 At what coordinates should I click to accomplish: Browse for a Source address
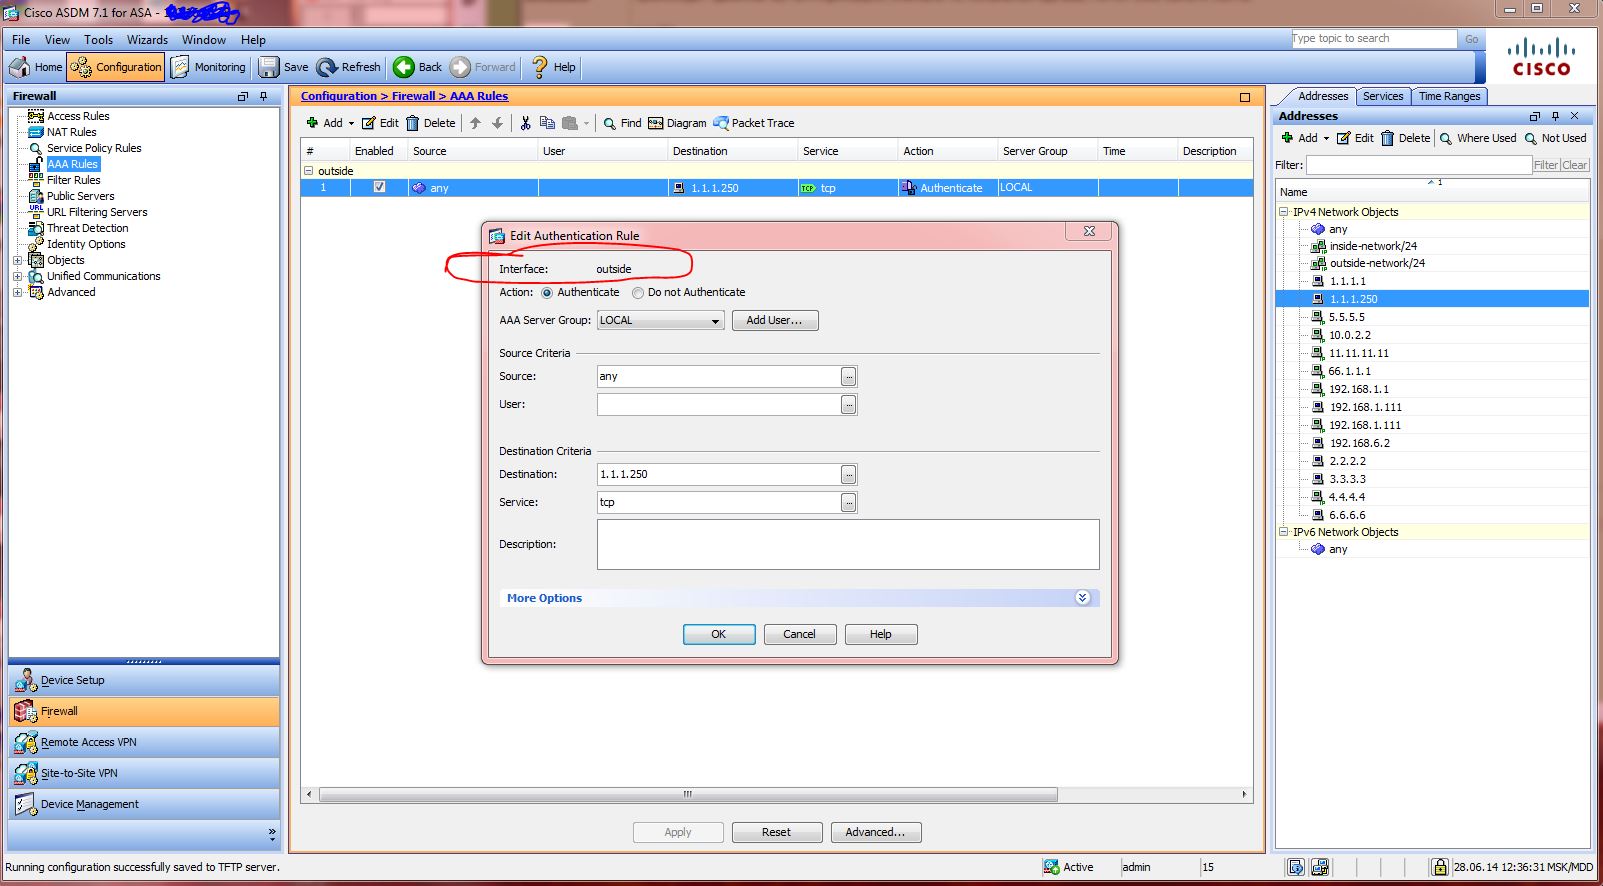coord(849,377)
